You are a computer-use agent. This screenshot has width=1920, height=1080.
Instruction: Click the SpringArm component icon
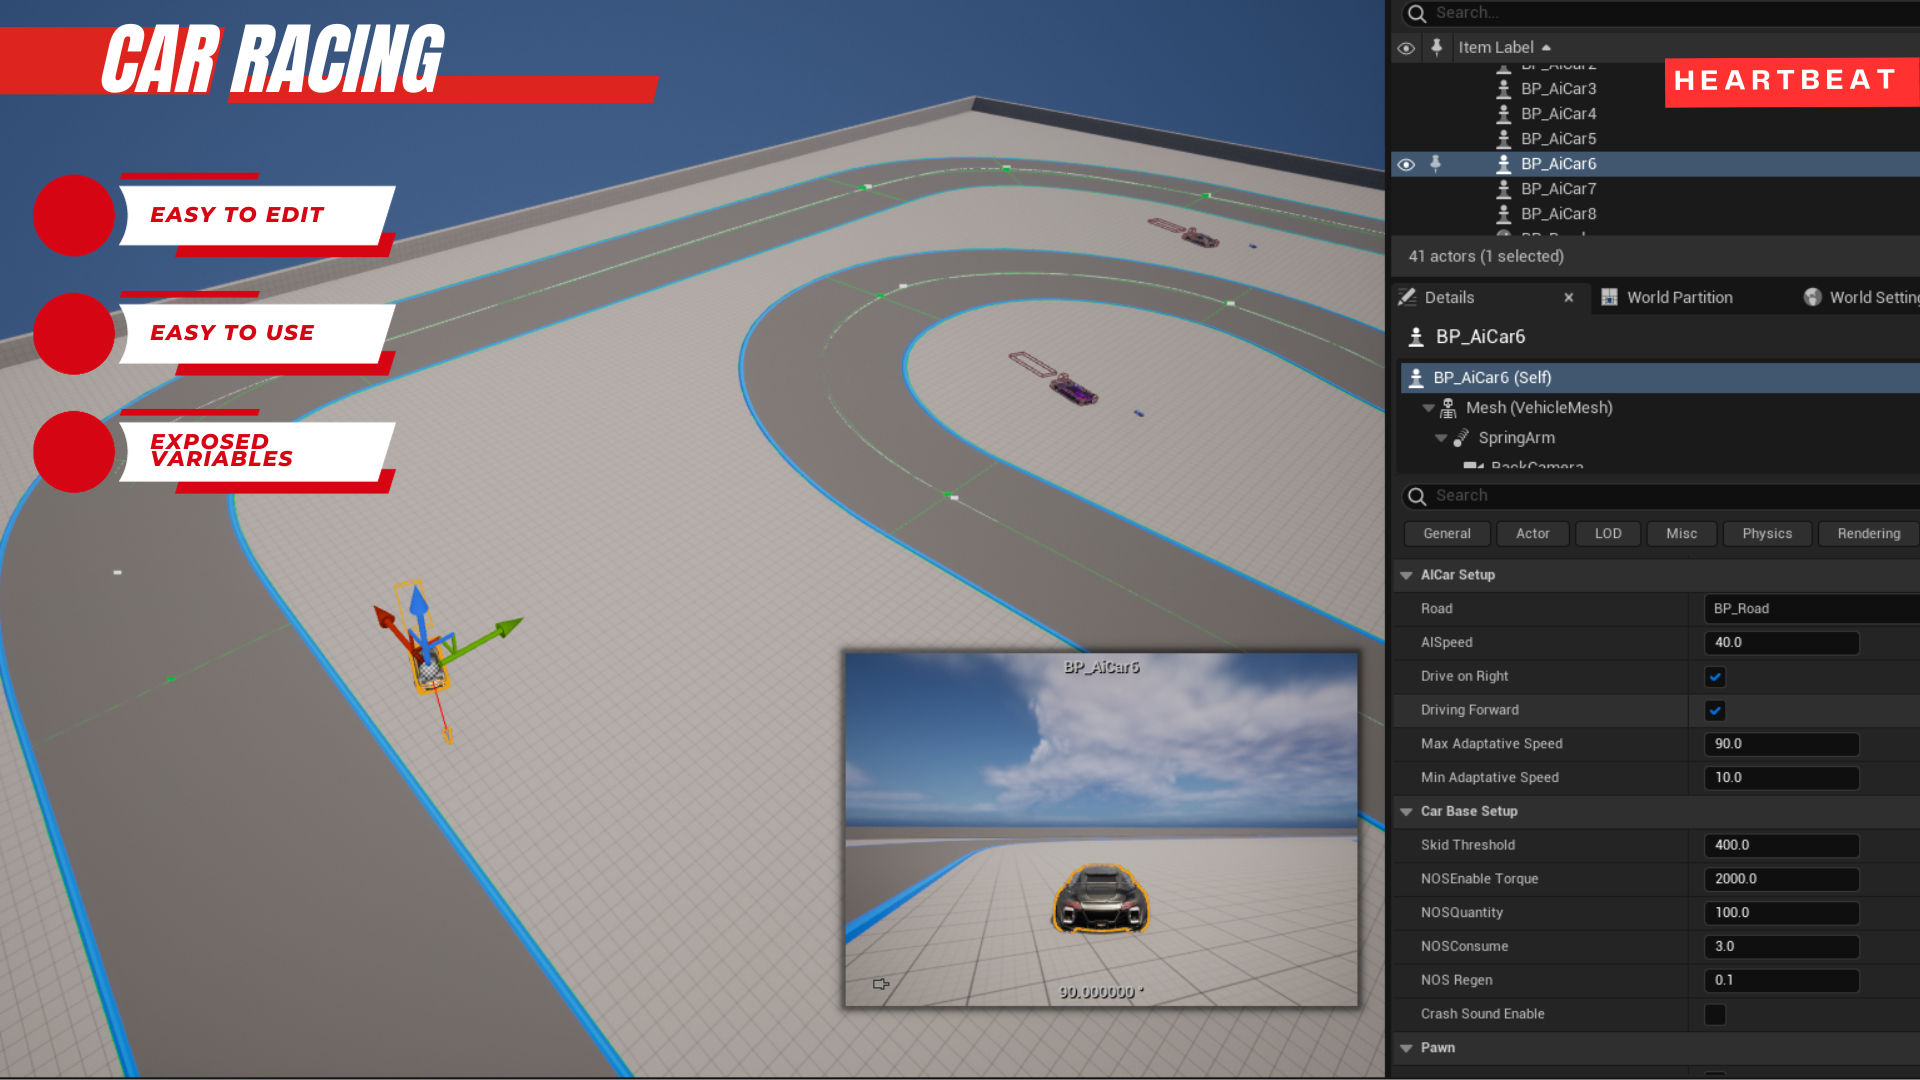tap(1461, 438)
